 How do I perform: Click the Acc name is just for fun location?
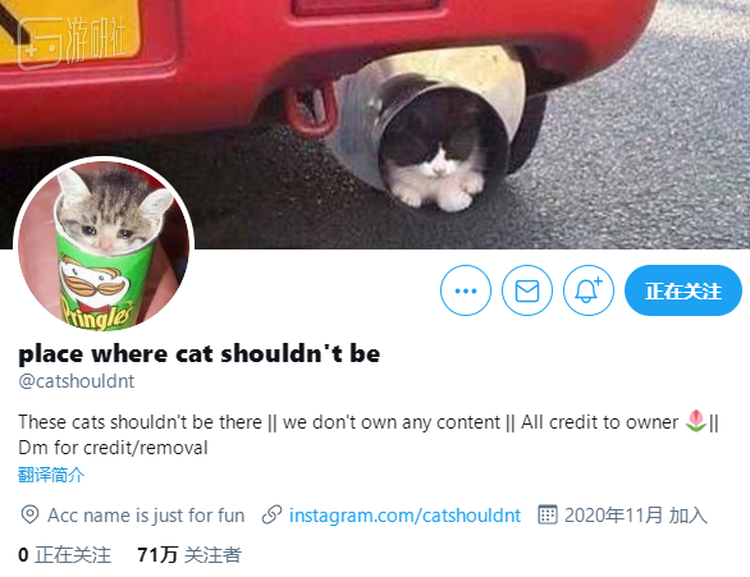pos(146,515)
